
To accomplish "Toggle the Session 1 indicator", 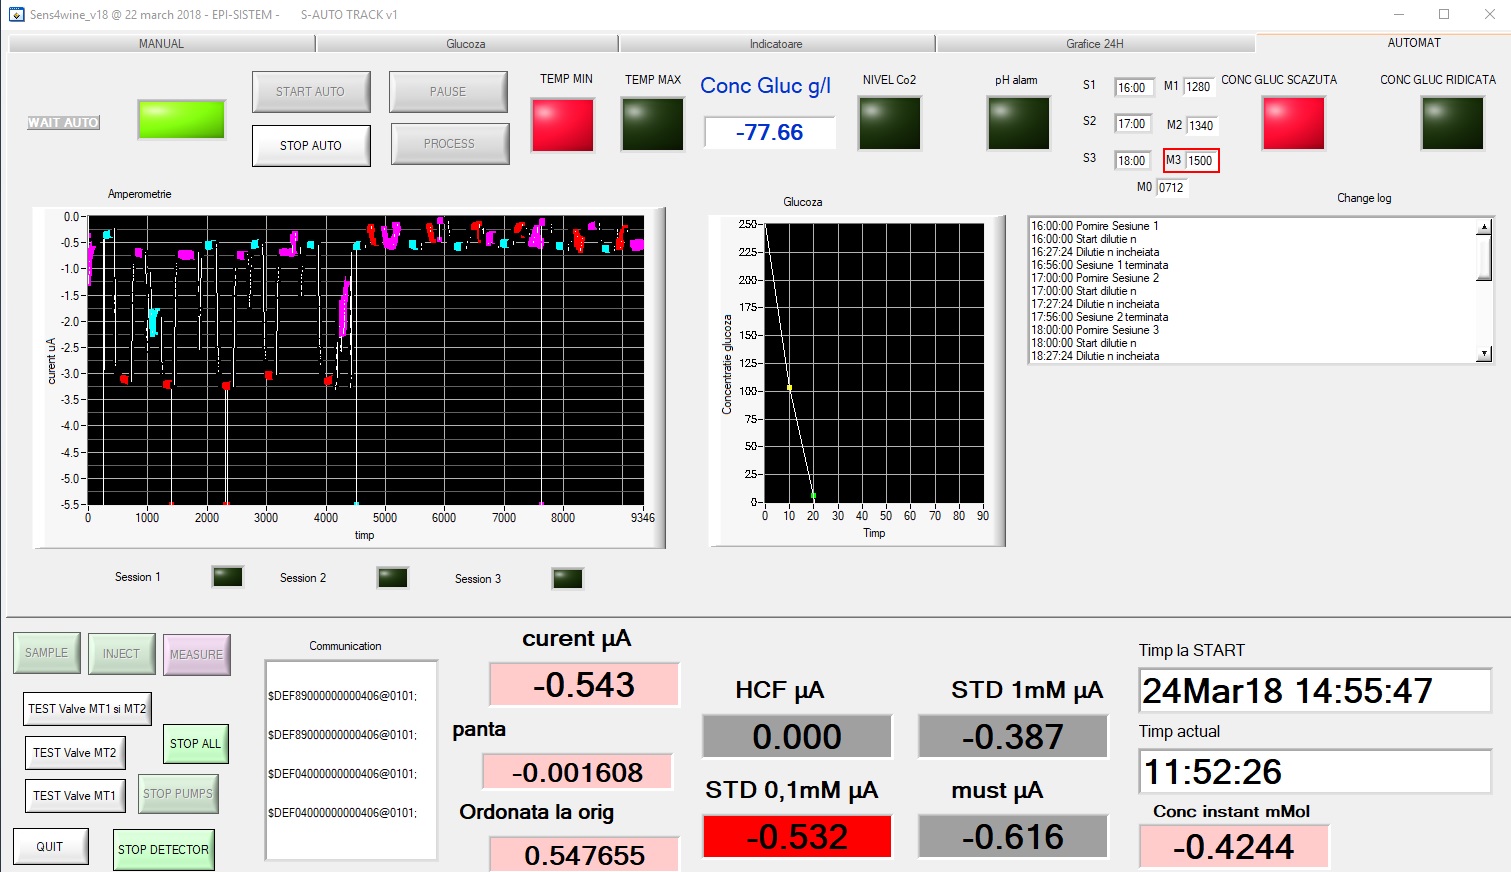I will (x=228, y=577).
